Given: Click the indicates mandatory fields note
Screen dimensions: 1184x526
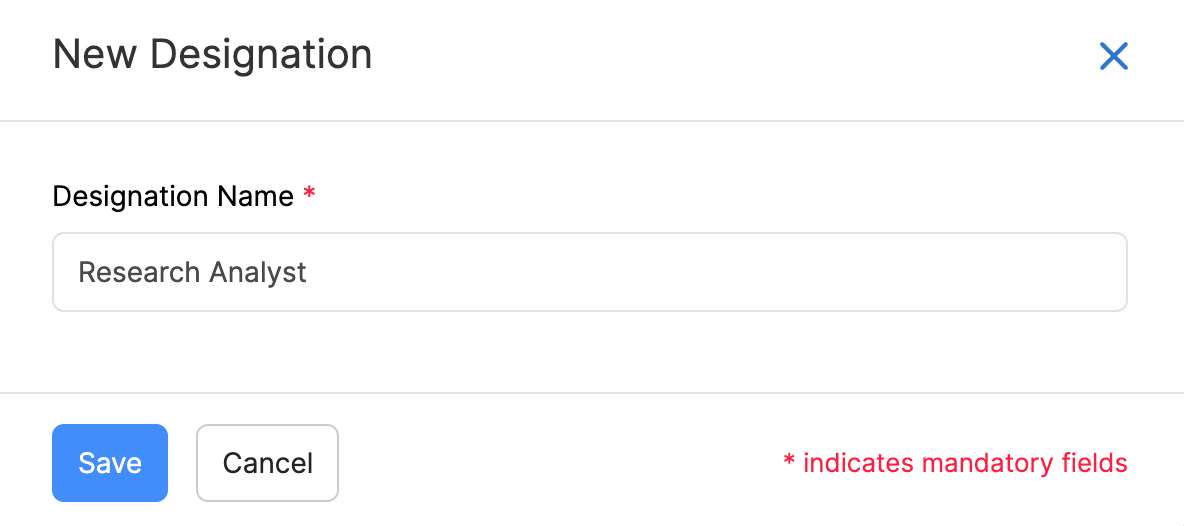Looking at the screenshot, I should pos(955,463).
